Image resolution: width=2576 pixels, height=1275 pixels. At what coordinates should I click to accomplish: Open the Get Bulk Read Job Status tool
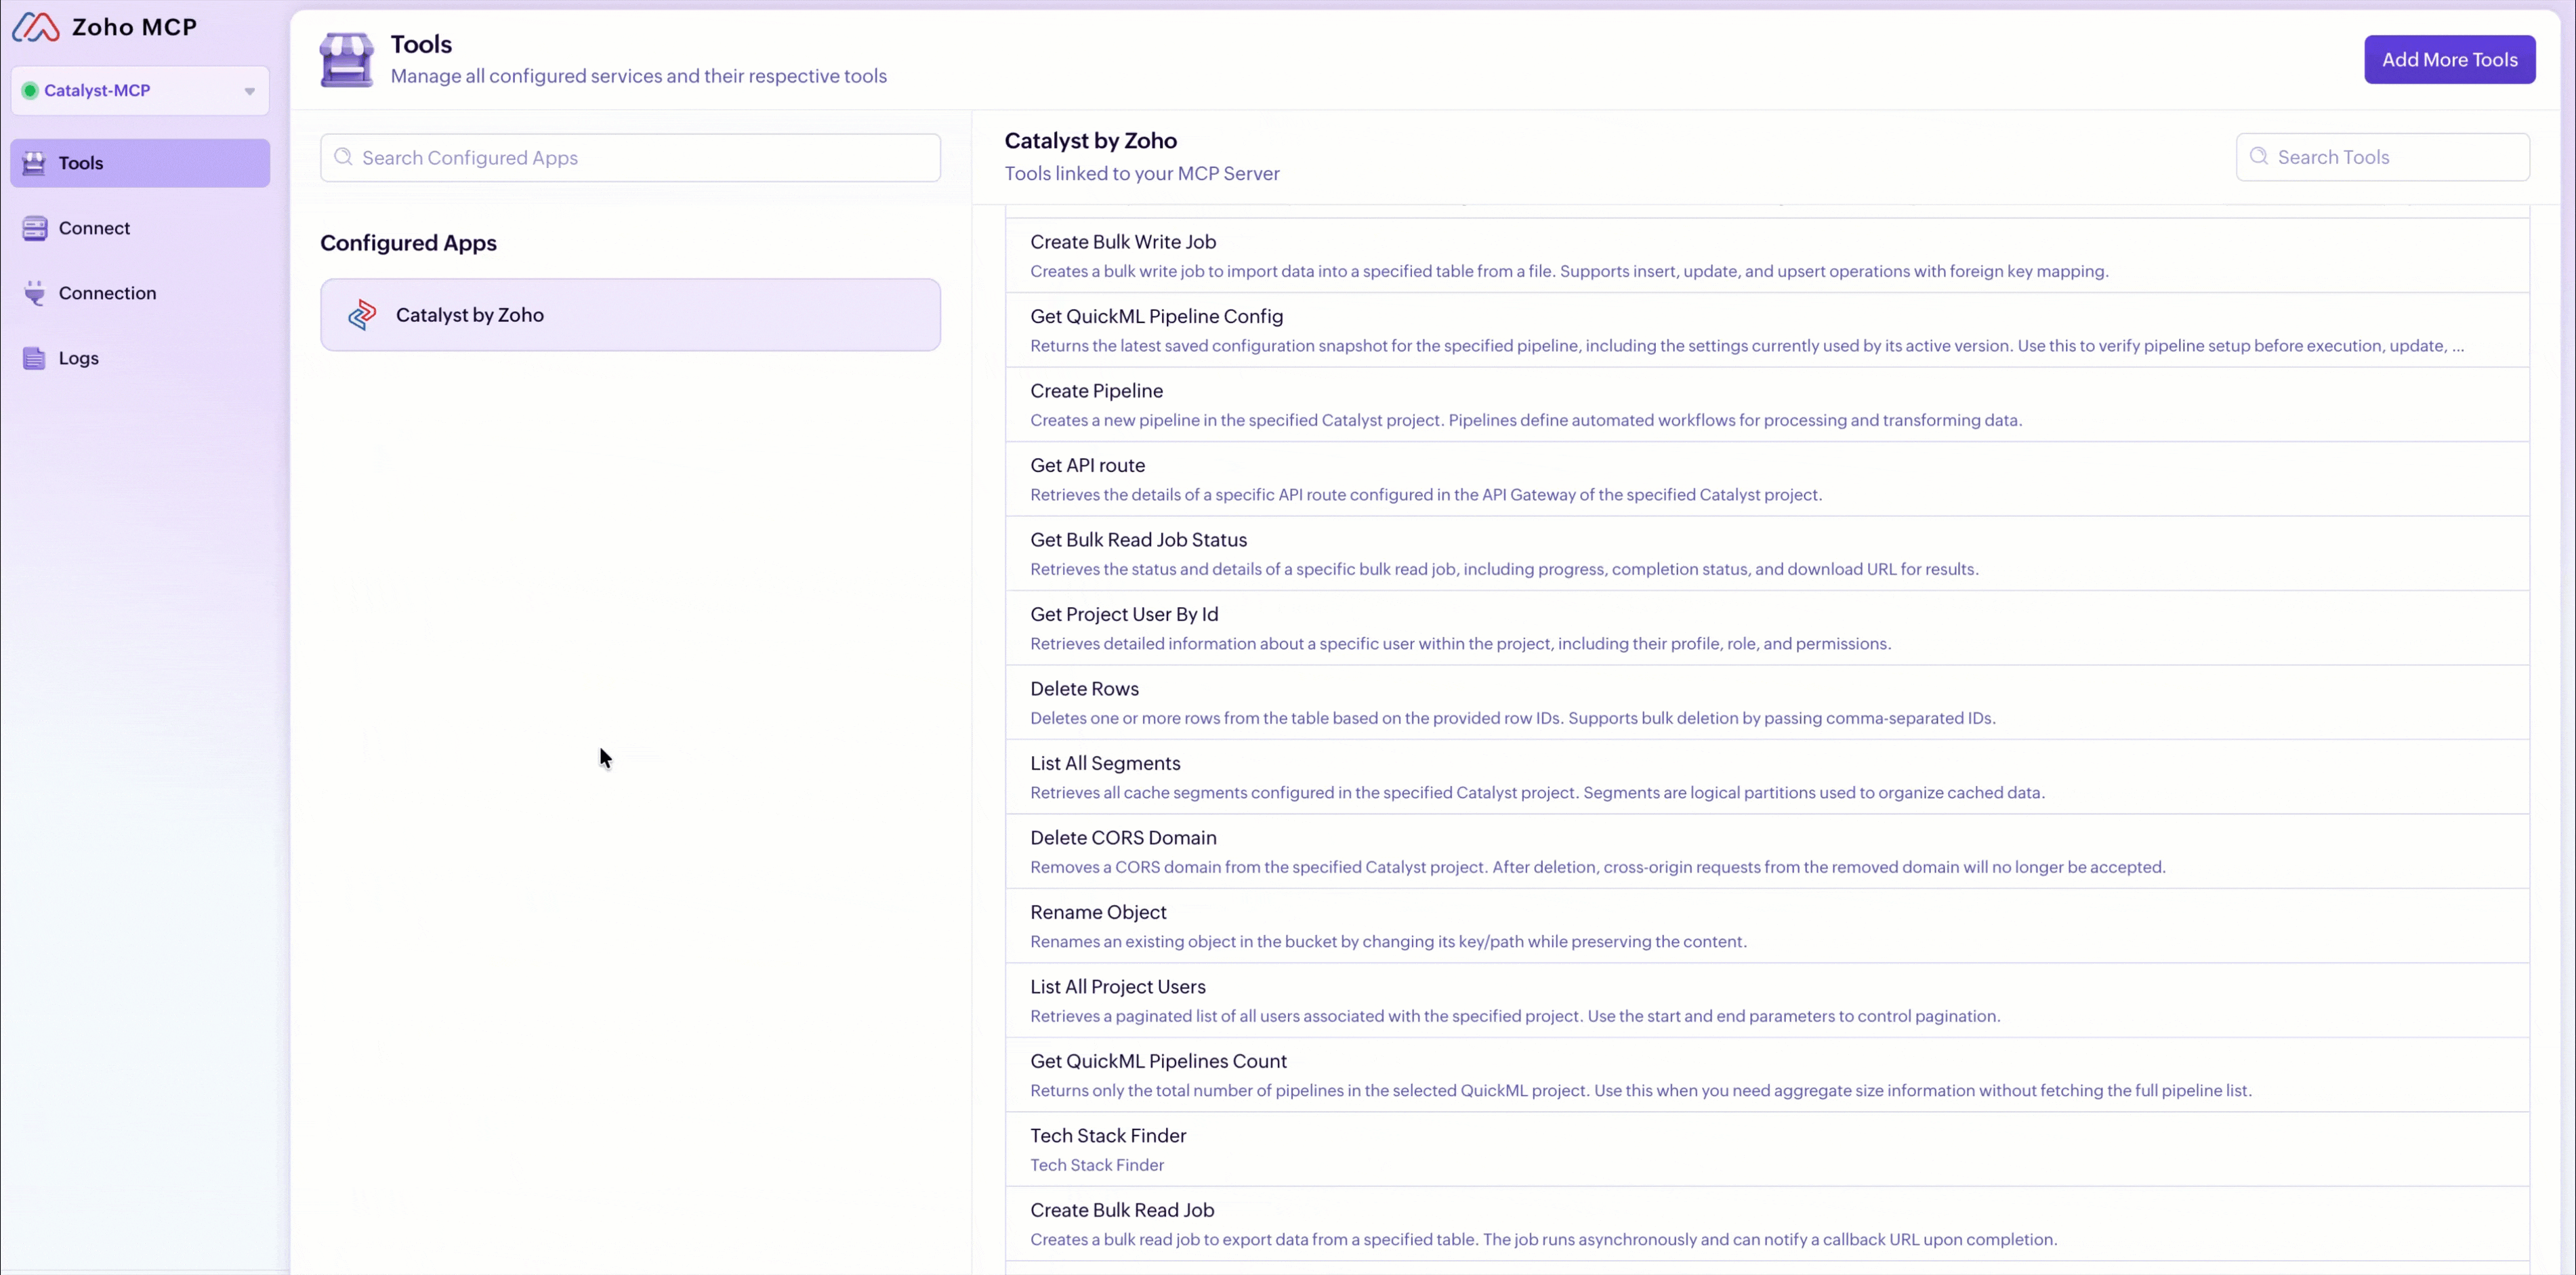(x=1767, y=554)
